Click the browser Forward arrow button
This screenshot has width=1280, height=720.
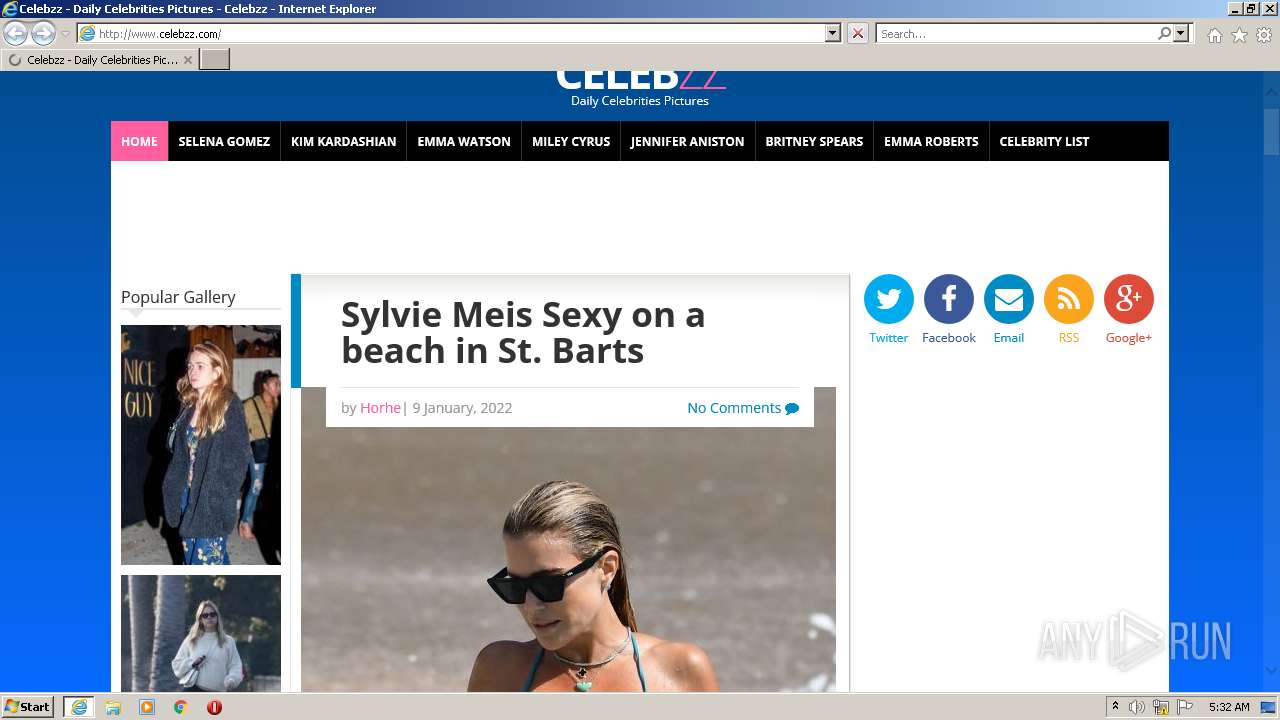click(x=43, y=34)
